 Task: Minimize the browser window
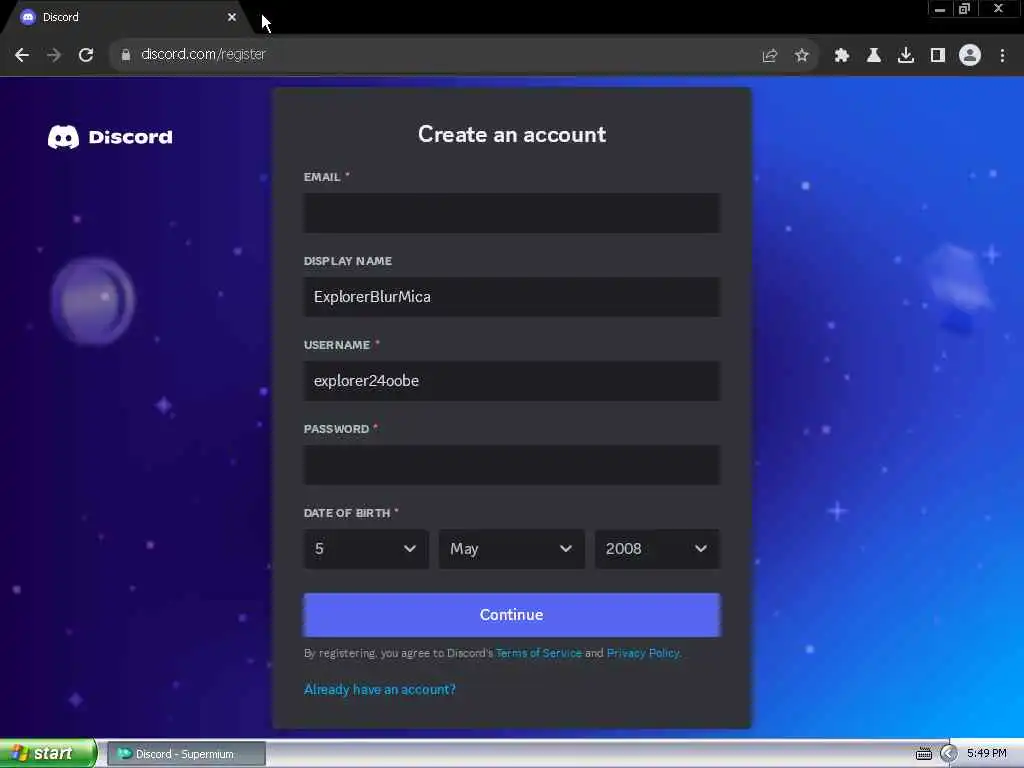coord(940,9)
